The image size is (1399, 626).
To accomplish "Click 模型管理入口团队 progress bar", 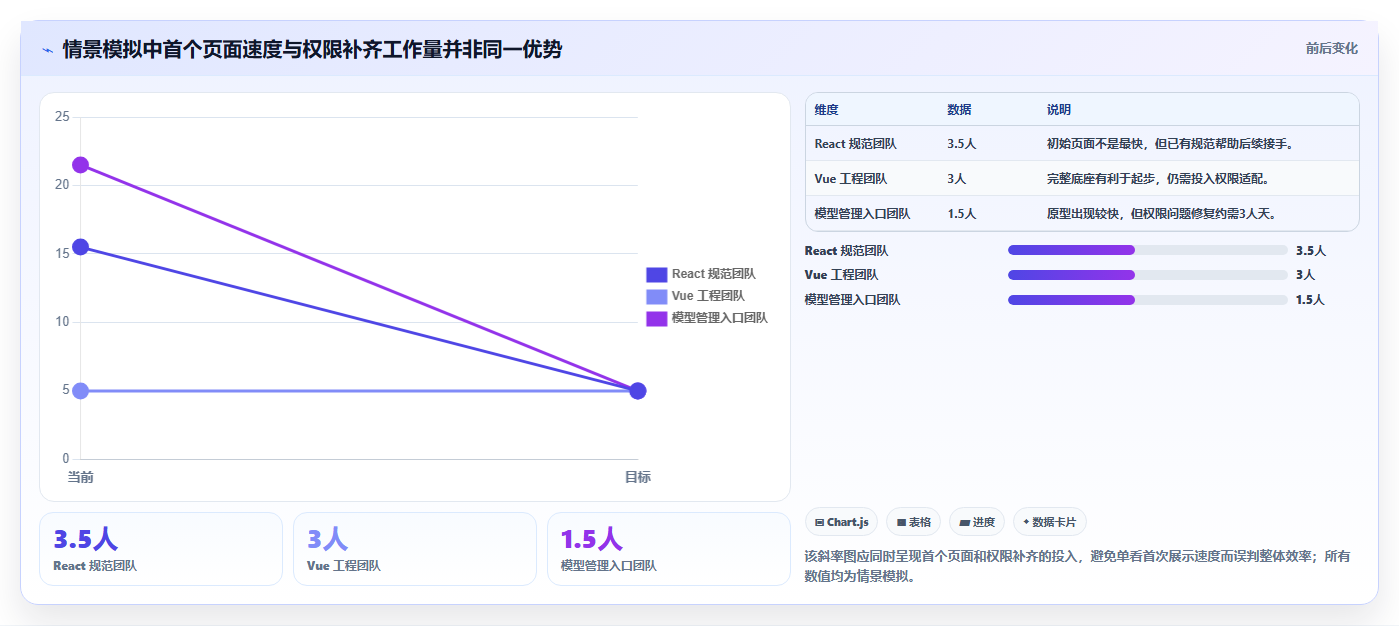I will pyautogui.click(x=1148, y=300).
